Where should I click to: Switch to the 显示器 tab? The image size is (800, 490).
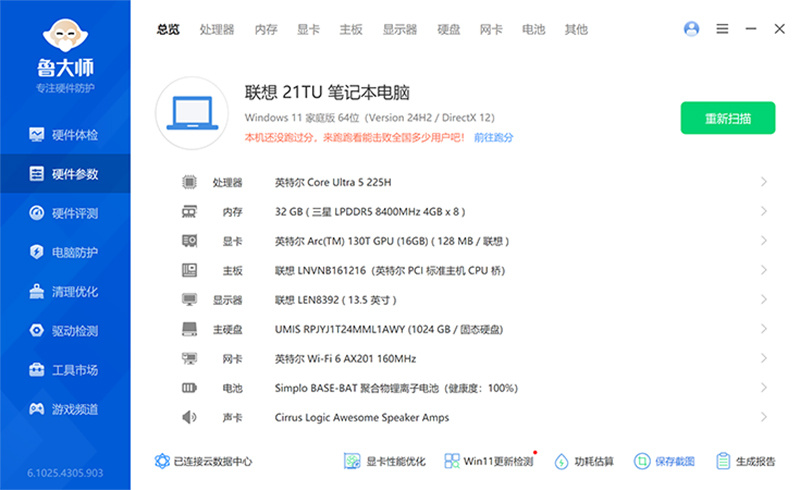pos(400,30)
